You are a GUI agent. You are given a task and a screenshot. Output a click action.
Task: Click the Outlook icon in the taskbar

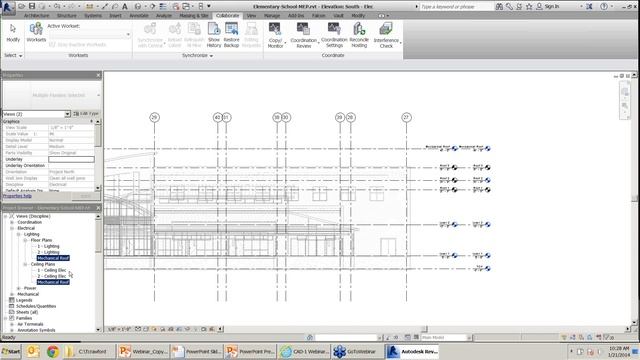[33, 351]
